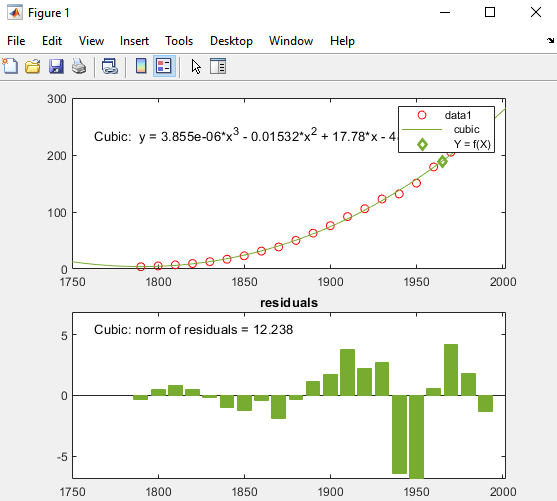This screenshot has width=557, height=501.
Task: Click the red data circle at 1950
Action: tap(416, 183)
